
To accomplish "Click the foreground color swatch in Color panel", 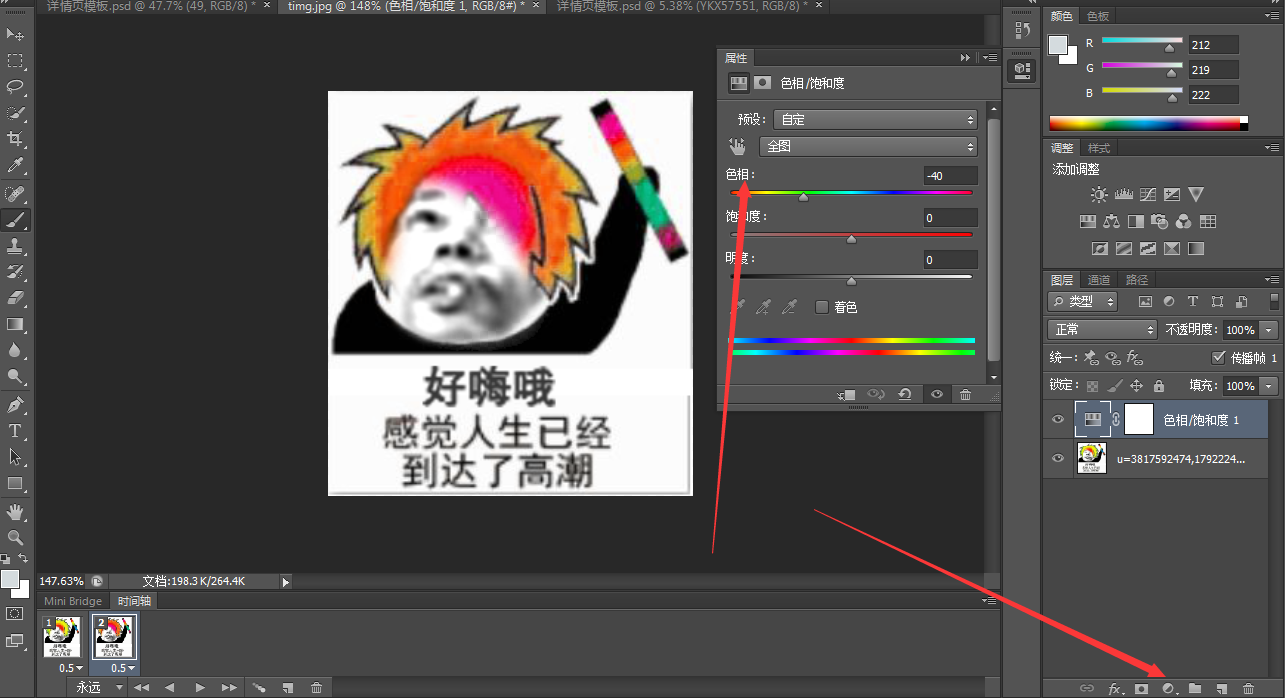I will click(x=1058, y=45).
